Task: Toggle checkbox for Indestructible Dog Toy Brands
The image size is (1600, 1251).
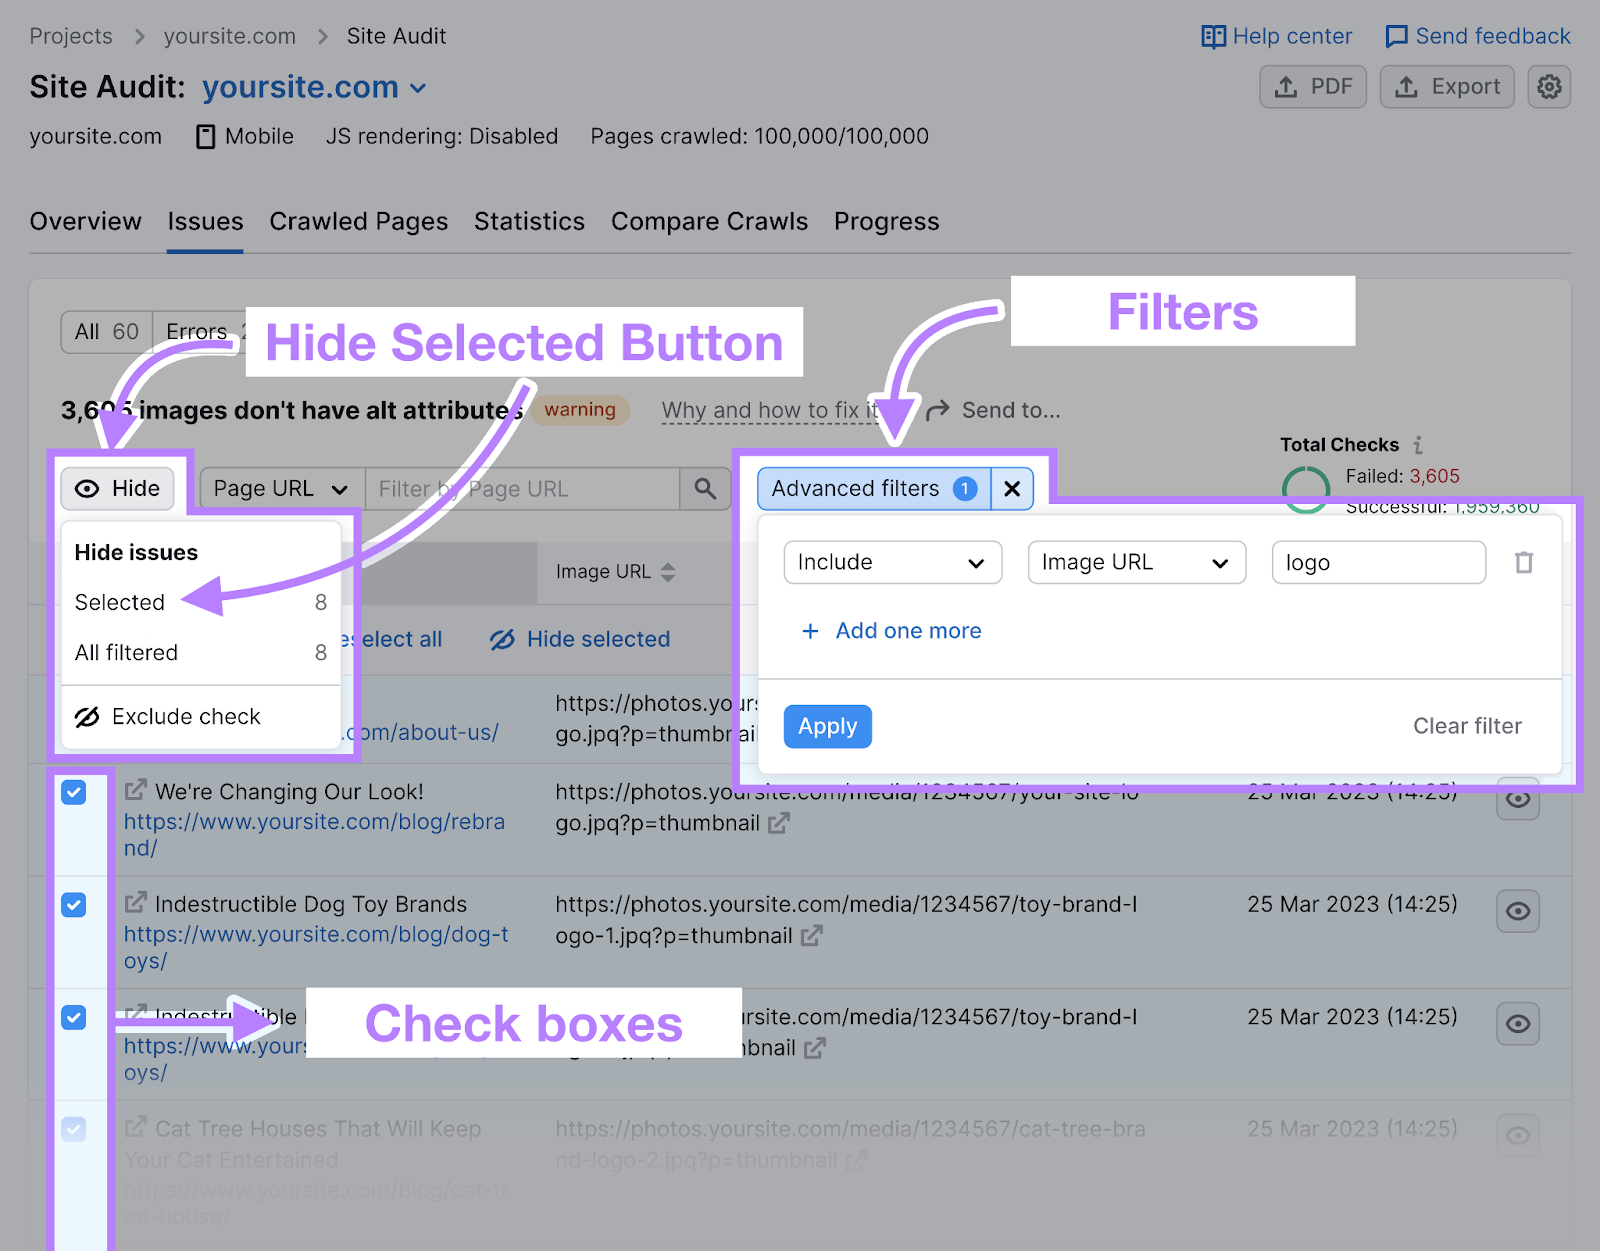Action: 74,905
